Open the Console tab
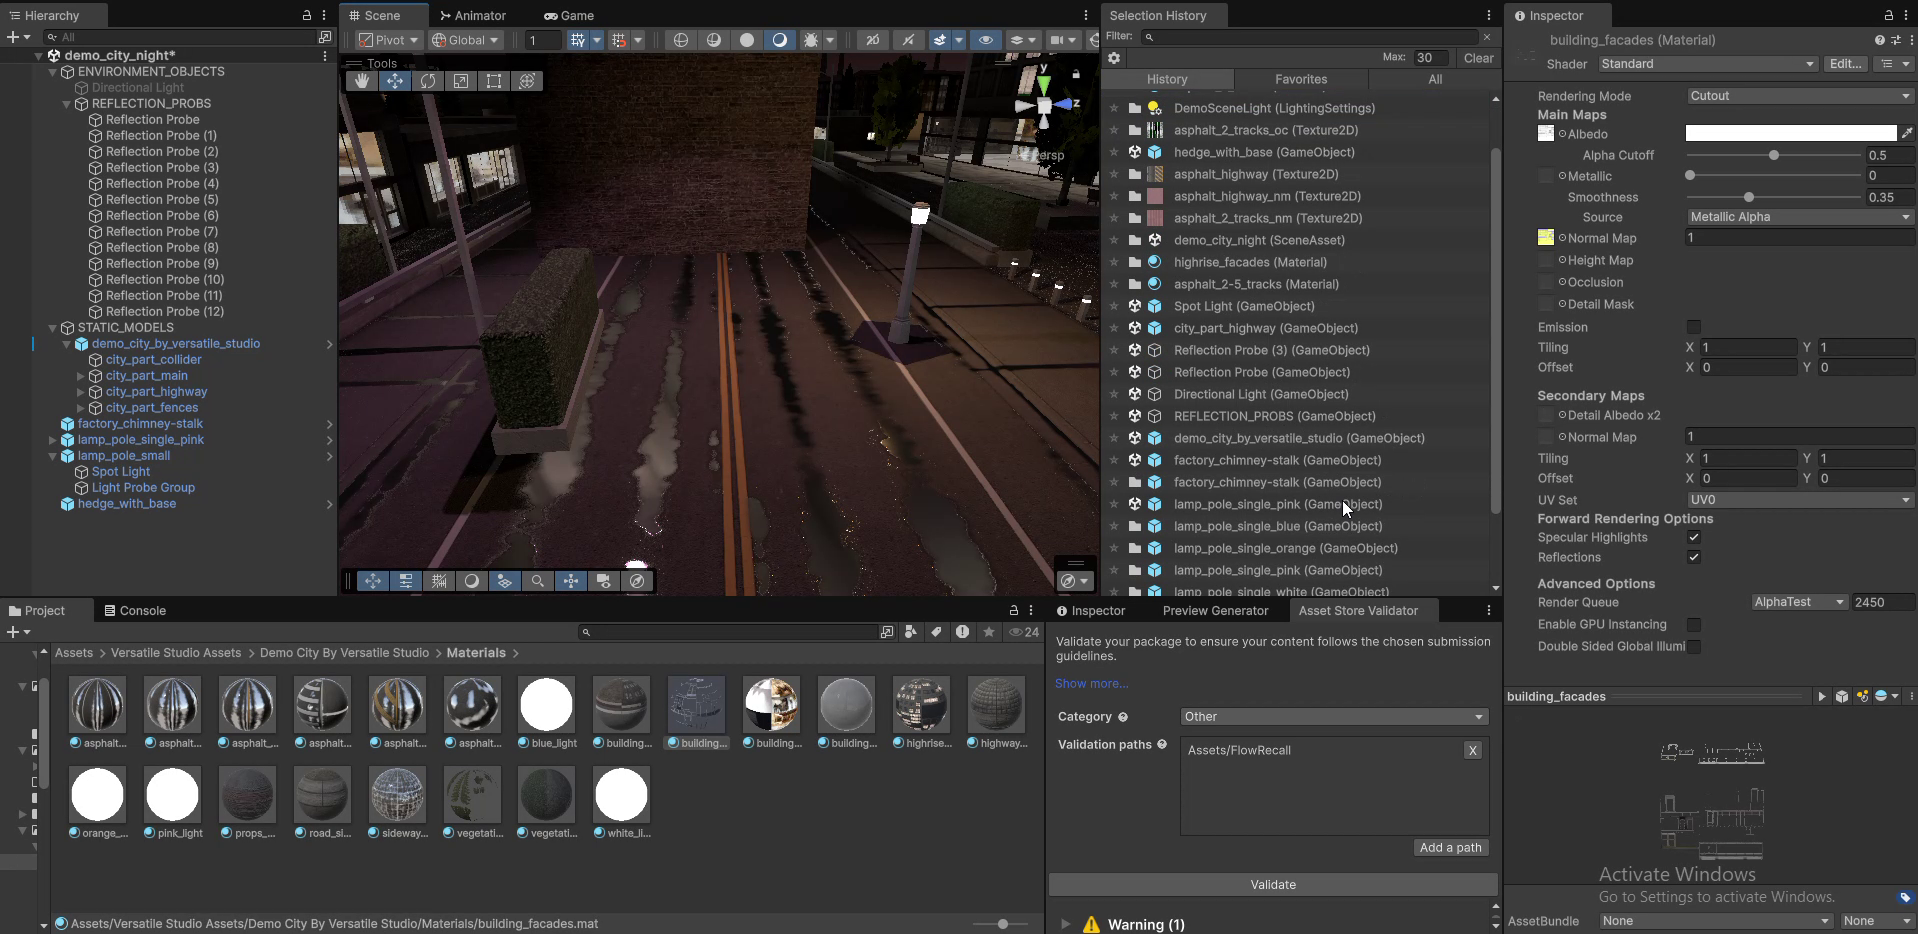1918x934 pixels. pos(134,610)
